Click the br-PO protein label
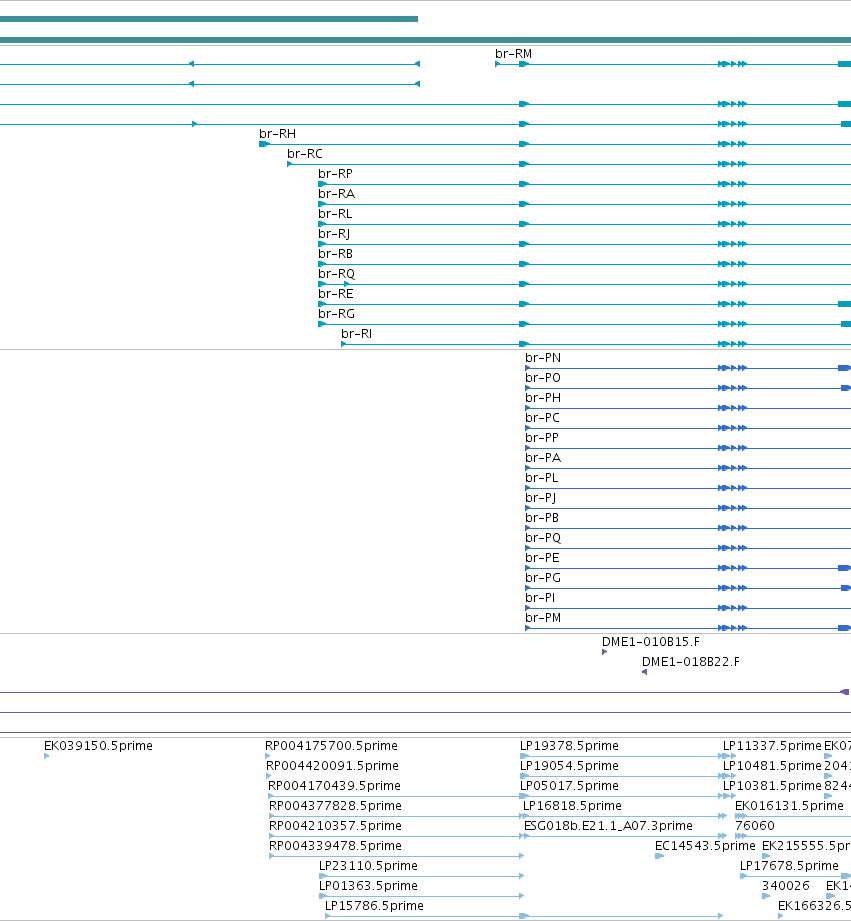 coord(543,378)
